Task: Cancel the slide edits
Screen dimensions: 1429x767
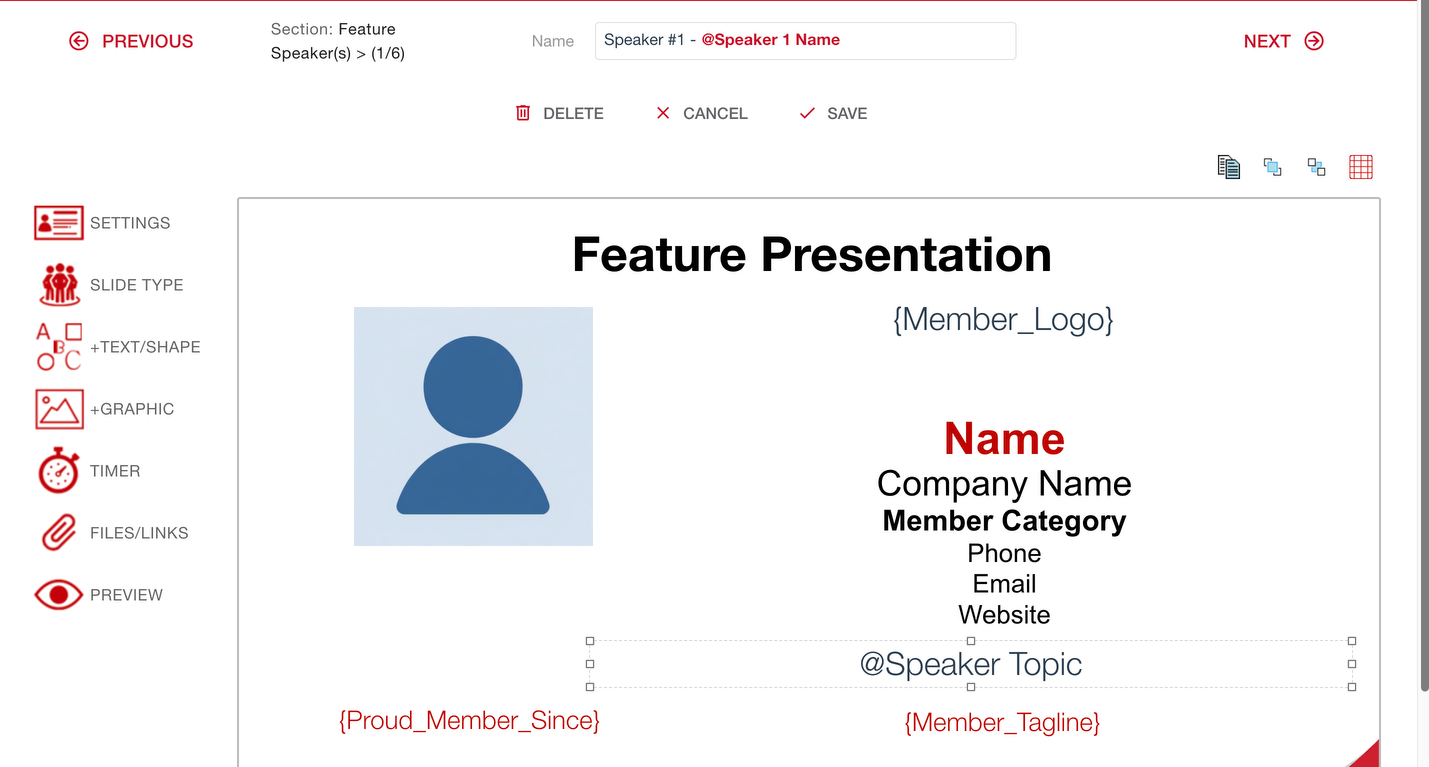Action: coord(701,114)
